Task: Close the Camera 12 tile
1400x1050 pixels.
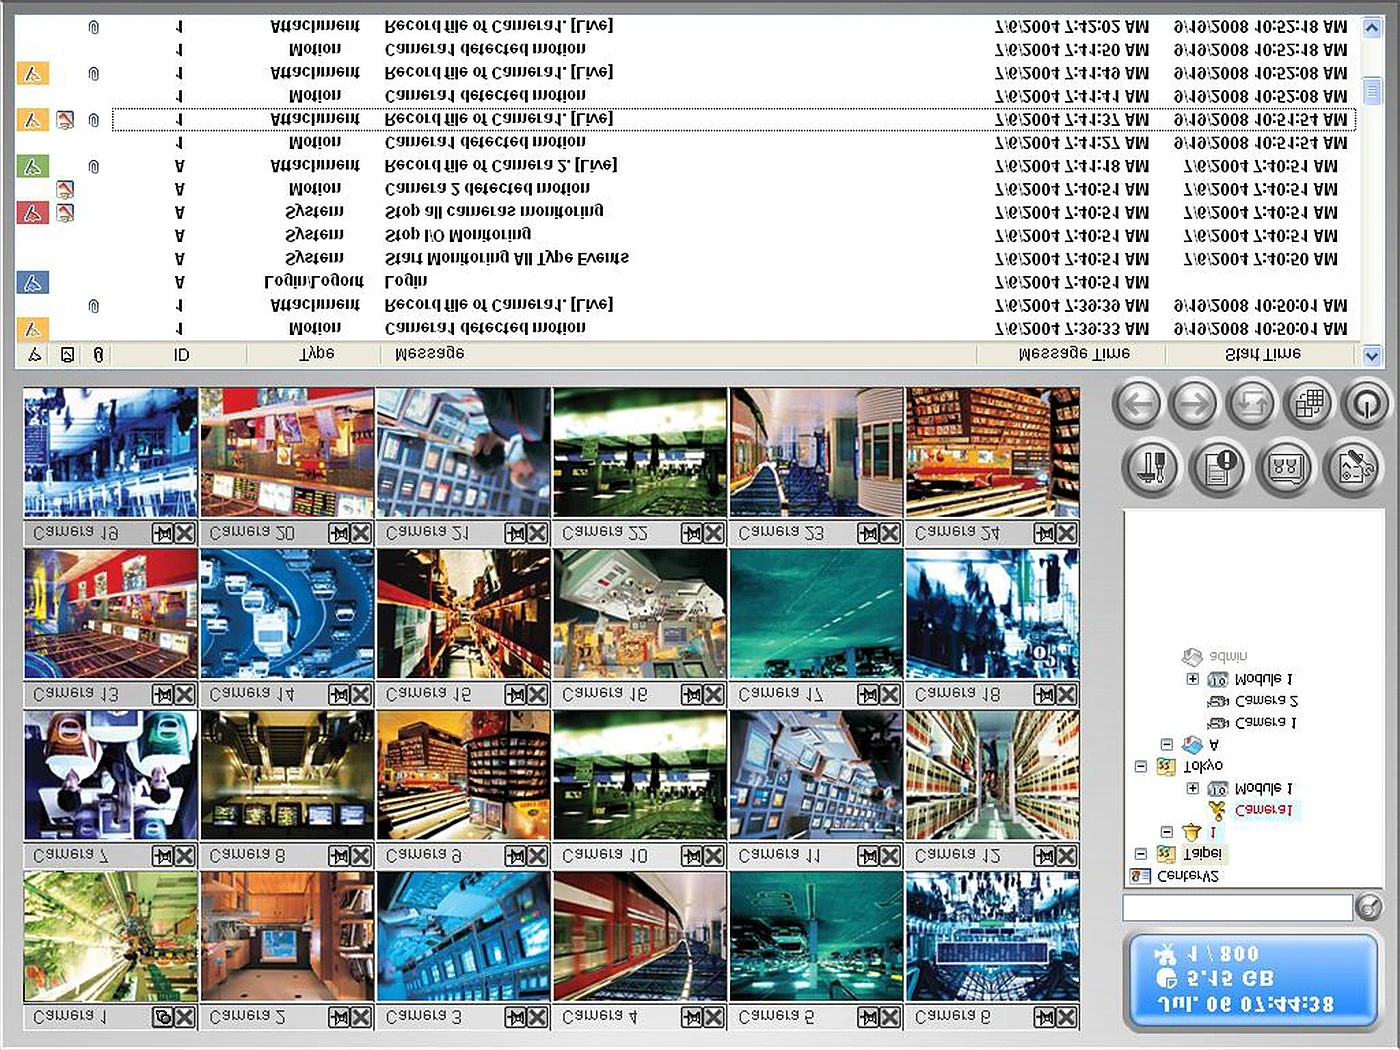Action: point(1067,856)
